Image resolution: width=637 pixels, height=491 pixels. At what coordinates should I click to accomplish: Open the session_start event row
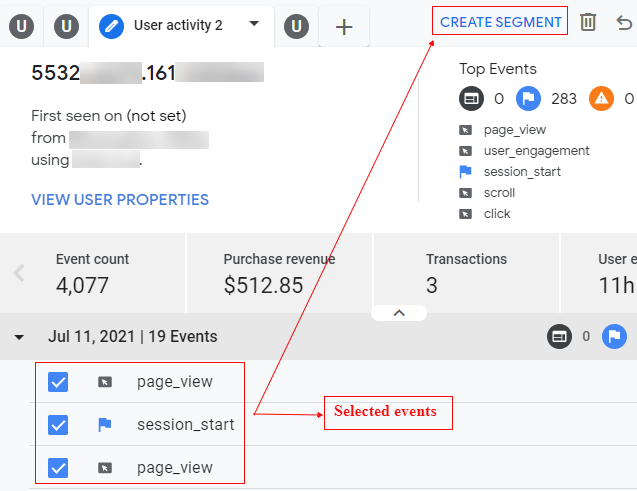[333, 424]
